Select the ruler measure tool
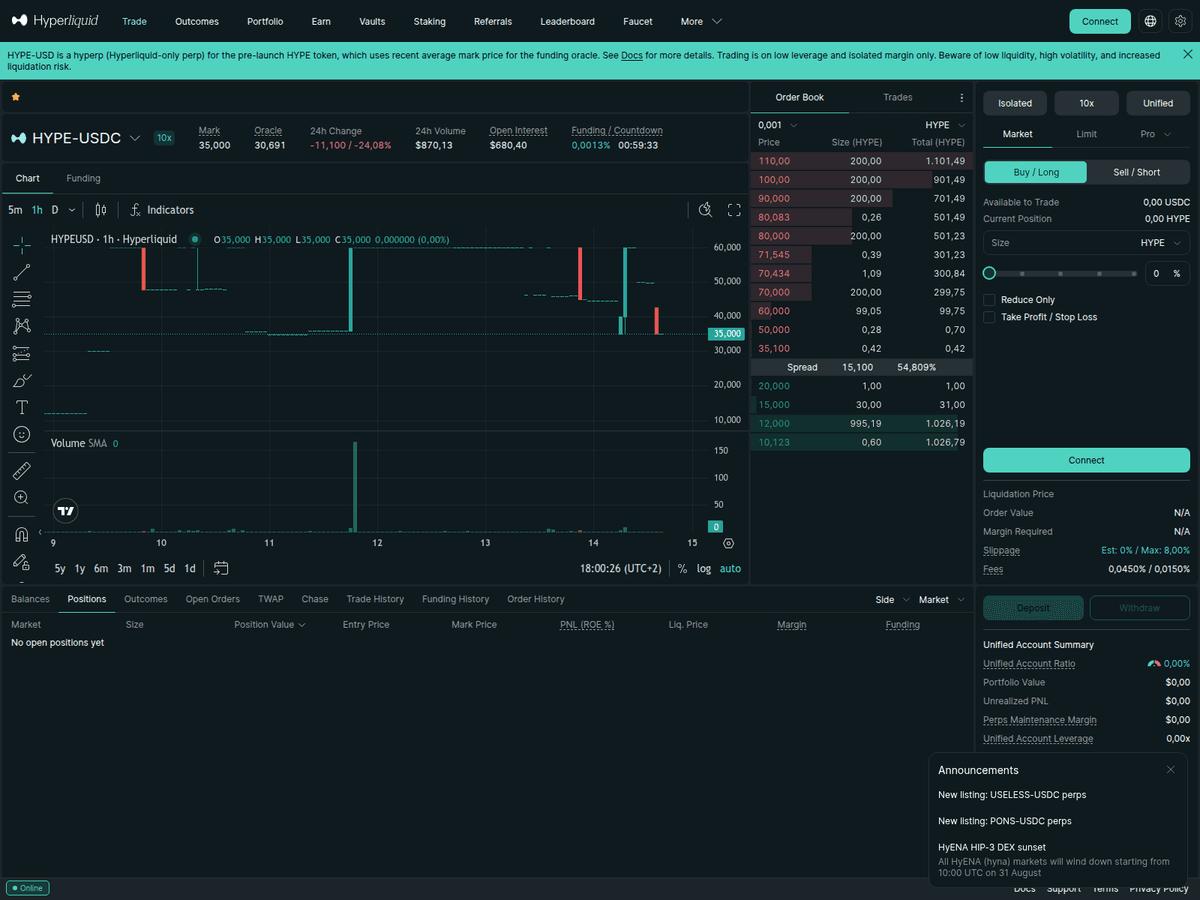1200x900 pixels. click(x=22, y=470)
